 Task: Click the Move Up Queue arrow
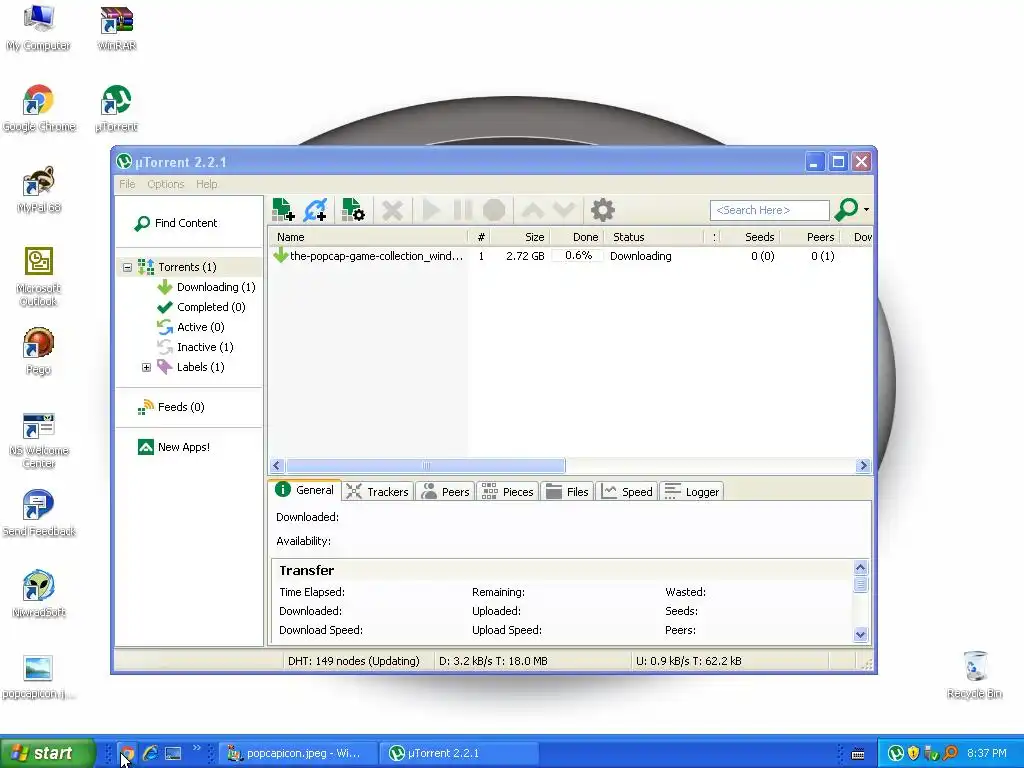[533, 210]
